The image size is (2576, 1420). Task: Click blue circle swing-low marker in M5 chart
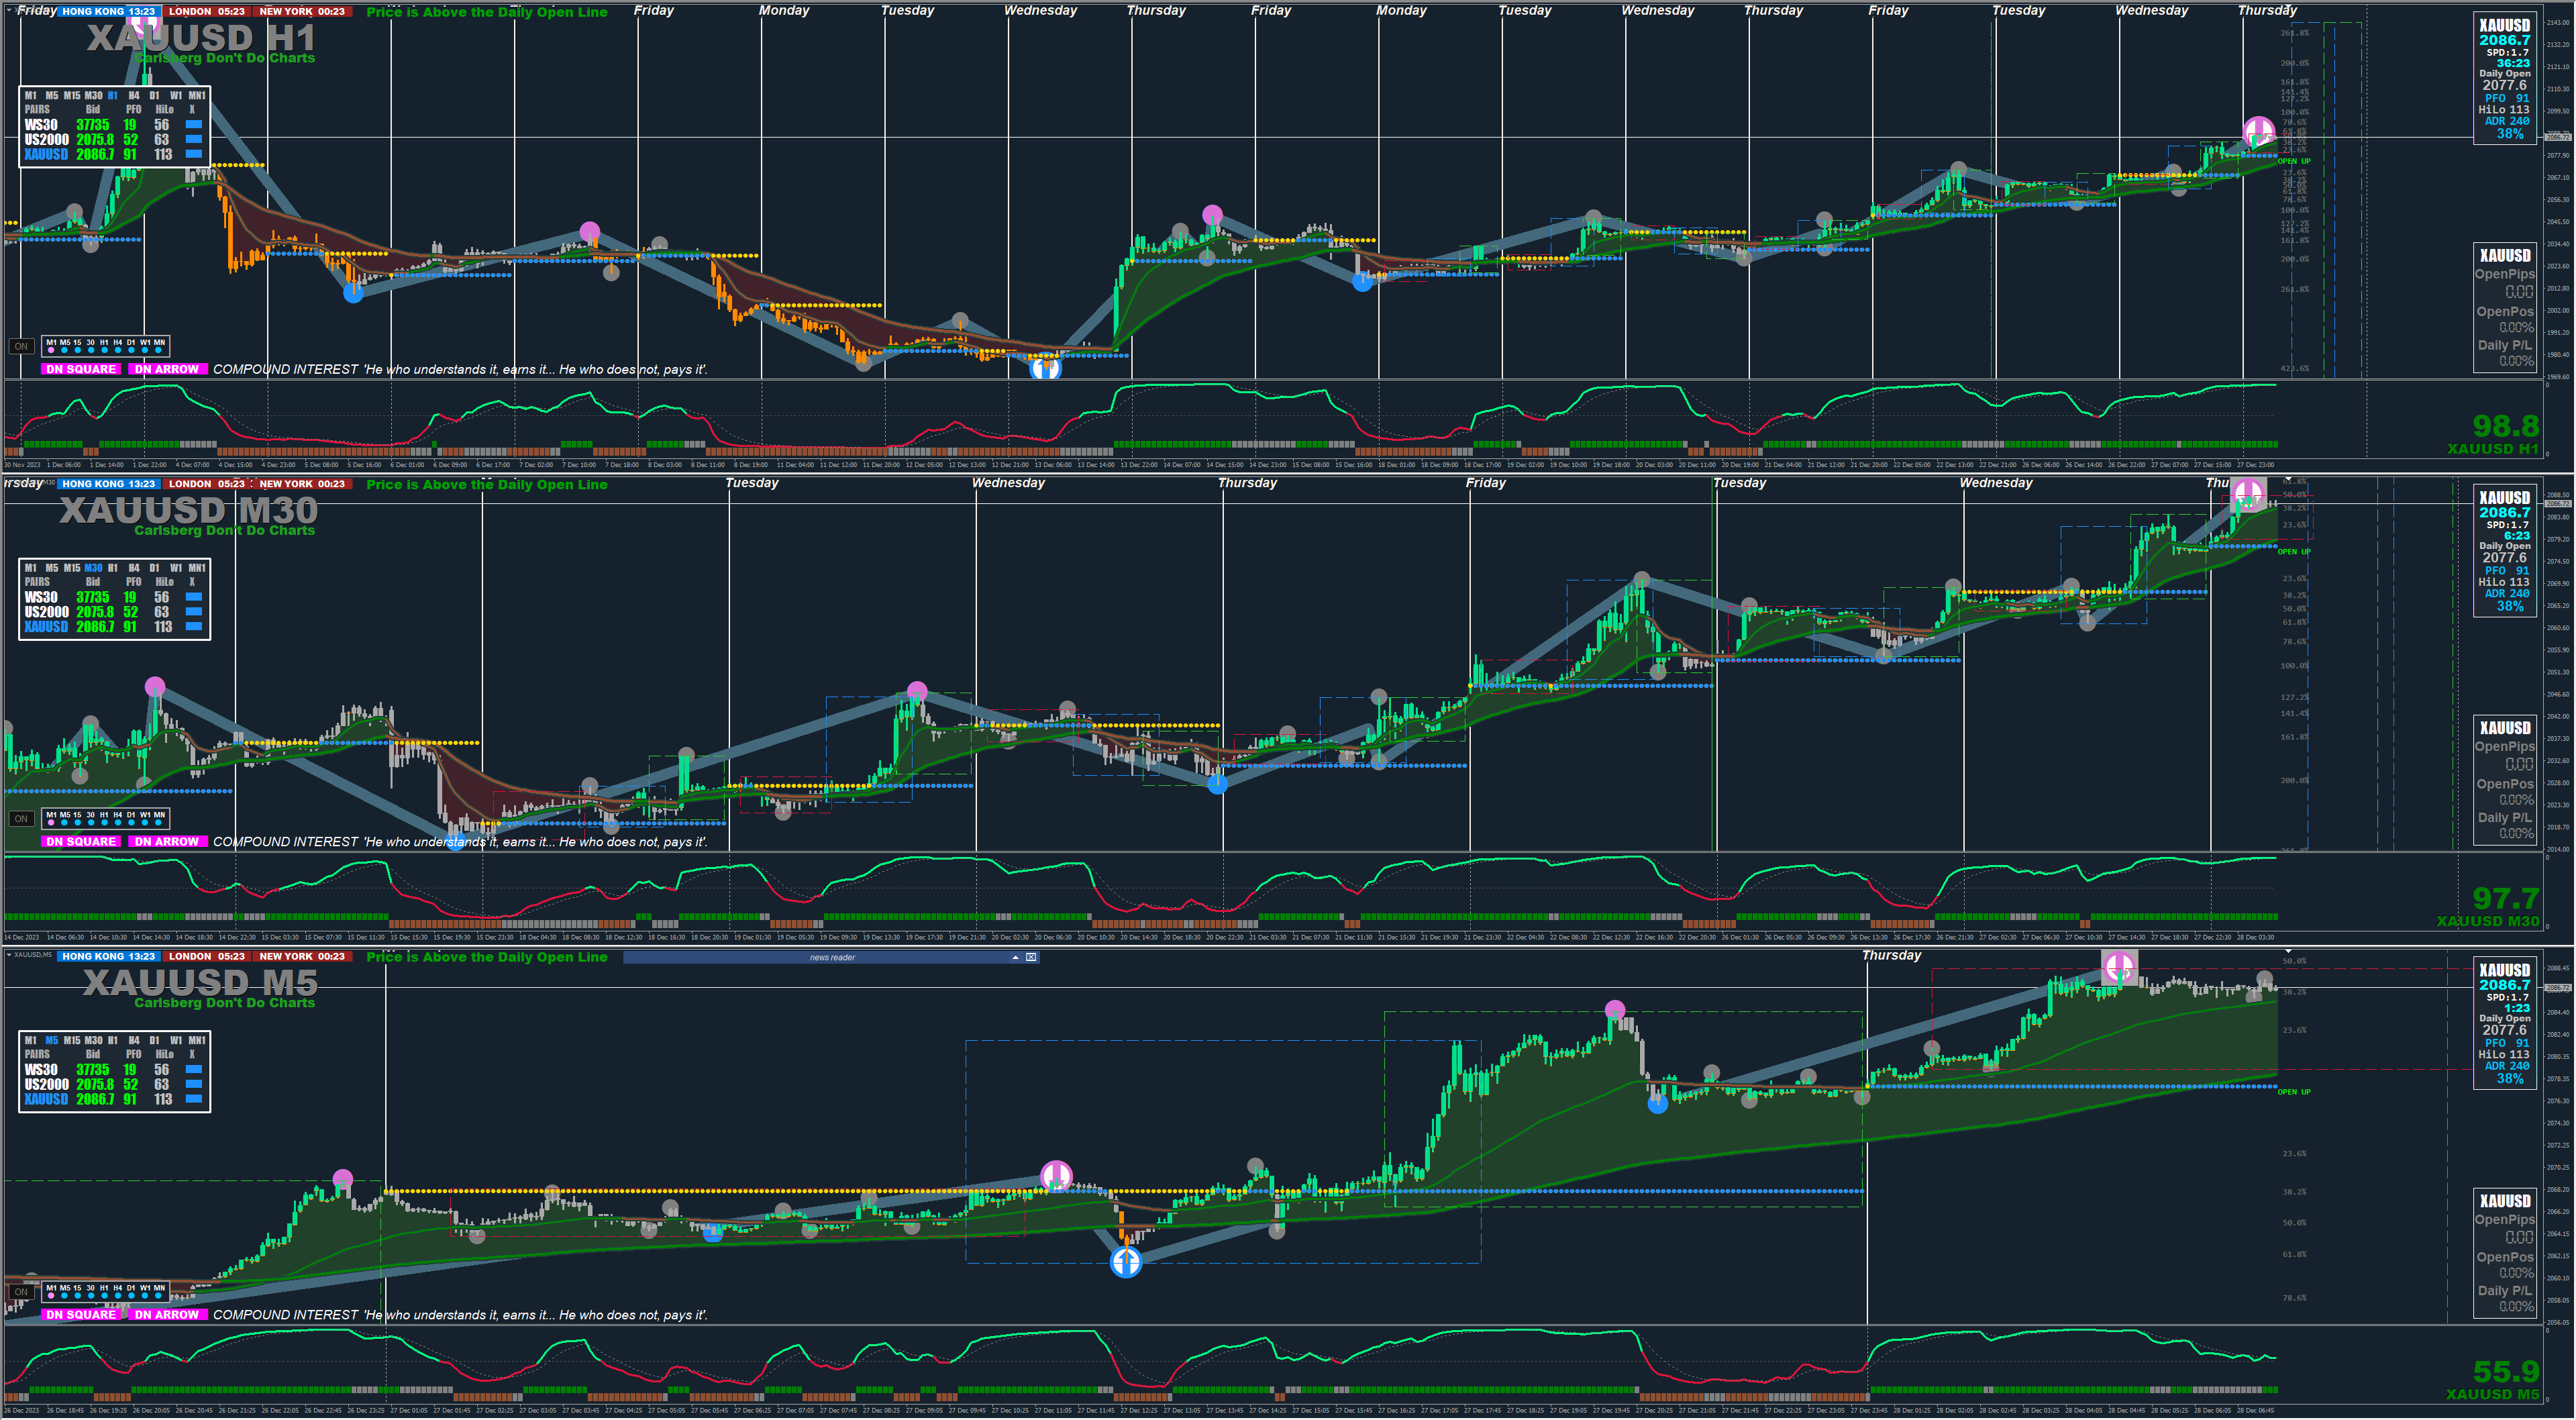tap(1126, 1263)
